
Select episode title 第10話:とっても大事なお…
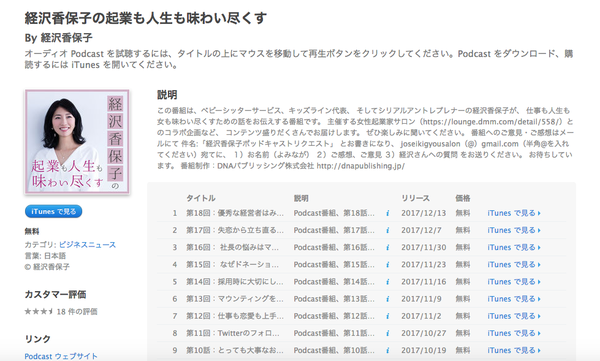235,351
